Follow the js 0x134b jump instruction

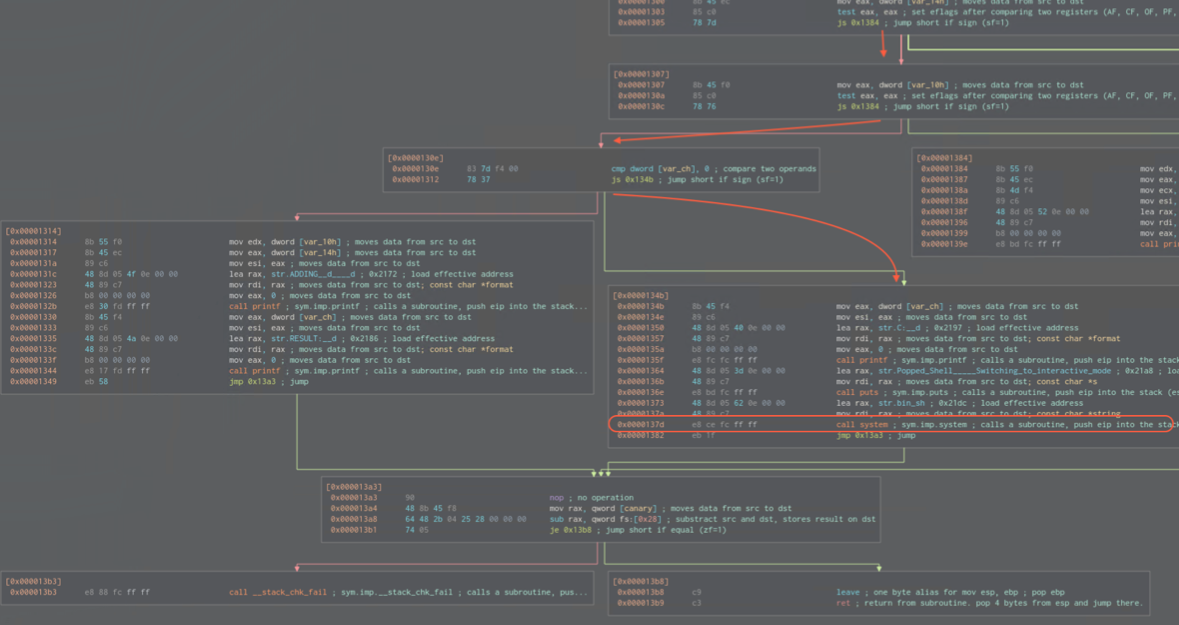650,180
